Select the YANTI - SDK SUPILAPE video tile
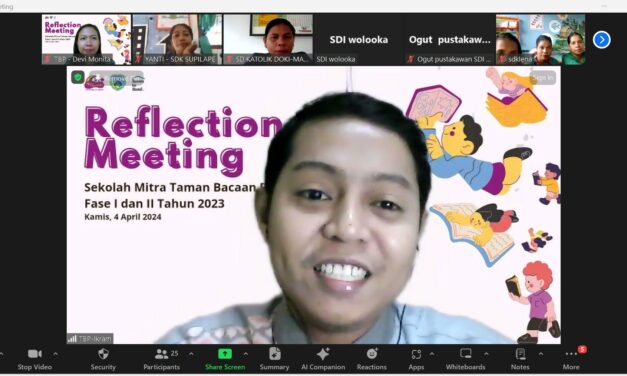This screenshot has width=627, height=376. click(x=177, y=39)
